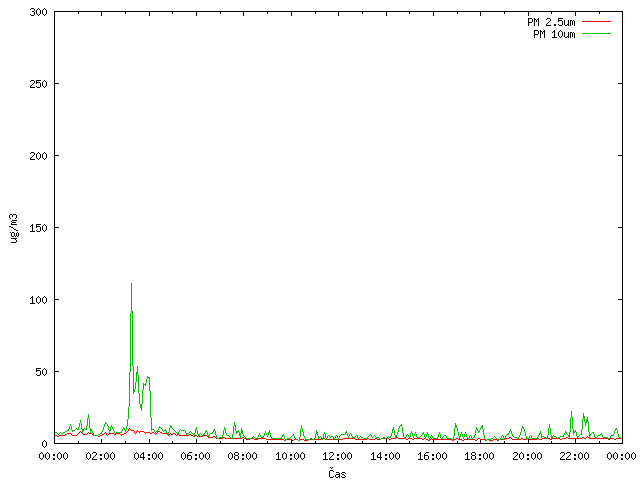Click the y-axis value 100

[38, 300]
